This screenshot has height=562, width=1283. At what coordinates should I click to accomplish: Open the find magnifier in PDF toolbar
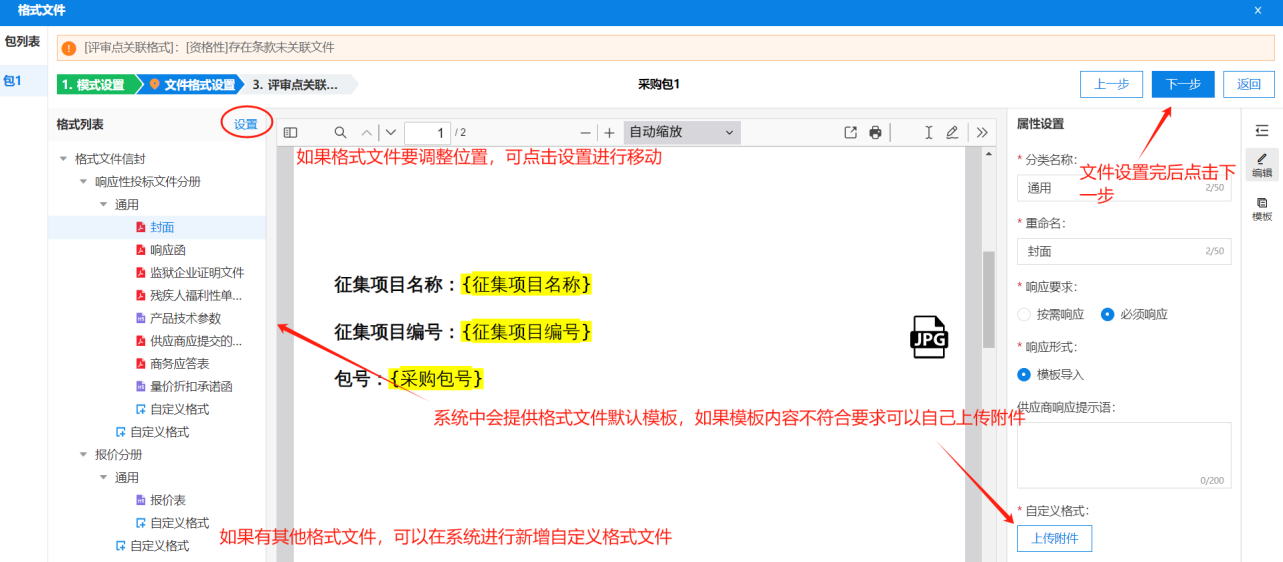(x=340, y=132)
